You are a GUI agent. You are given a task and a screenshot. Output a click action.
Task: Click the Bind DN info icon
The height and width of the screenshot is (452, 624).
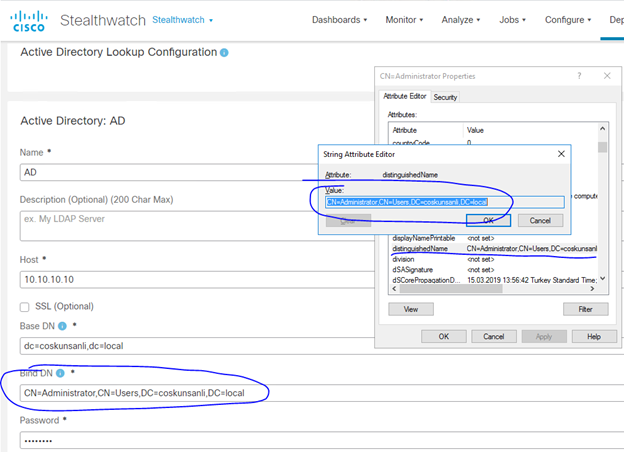pyautogui.click(x=60, y=373)
